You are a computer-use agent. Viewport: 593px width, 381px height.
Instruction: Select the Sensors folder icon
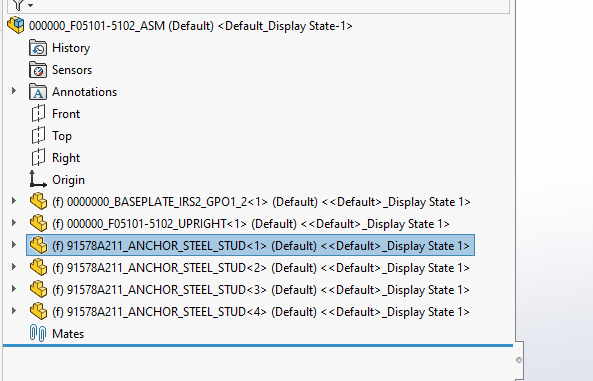click(38, 70)
